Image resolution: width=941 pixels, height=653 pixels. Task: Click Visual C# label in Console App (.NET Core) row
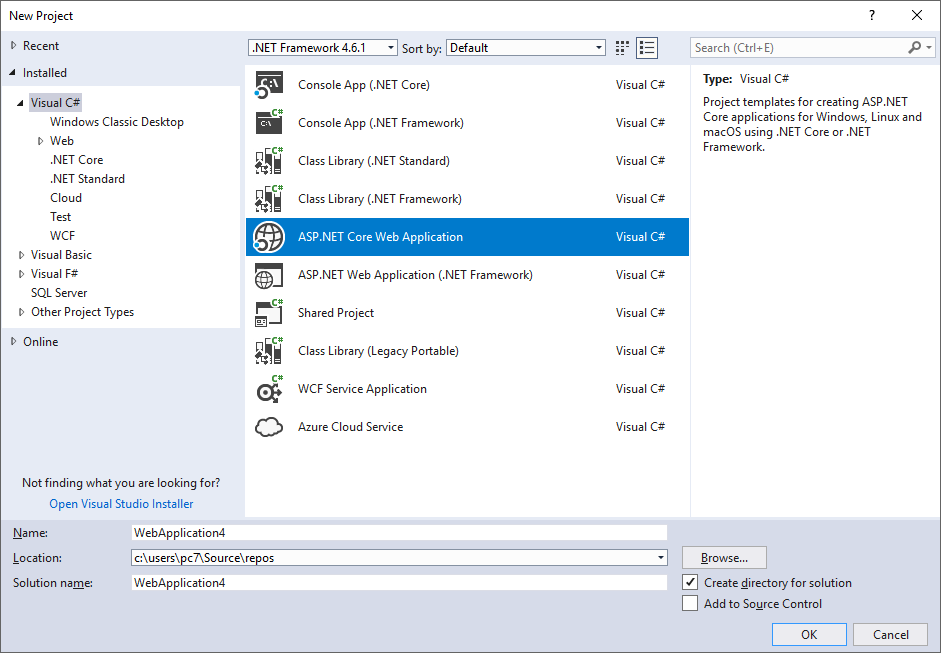pos(640,85)
